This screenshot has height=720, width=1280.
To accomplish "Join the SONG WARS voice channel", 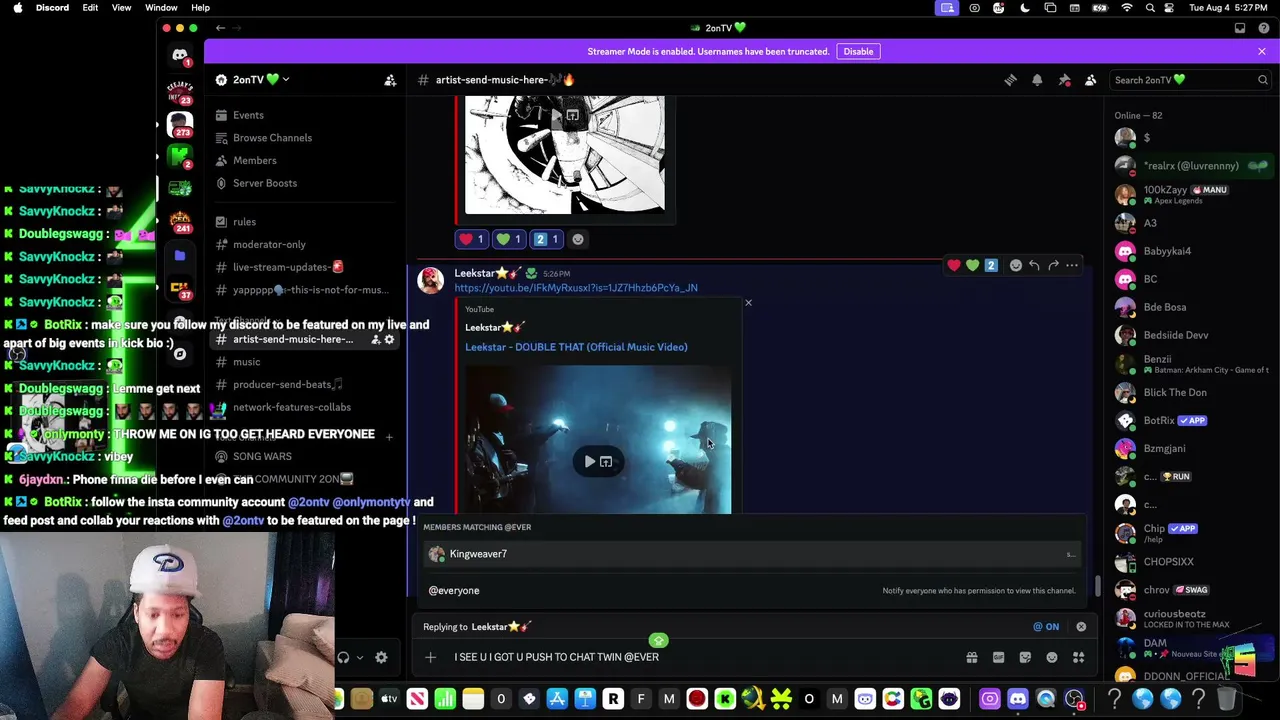I will 262,456.
